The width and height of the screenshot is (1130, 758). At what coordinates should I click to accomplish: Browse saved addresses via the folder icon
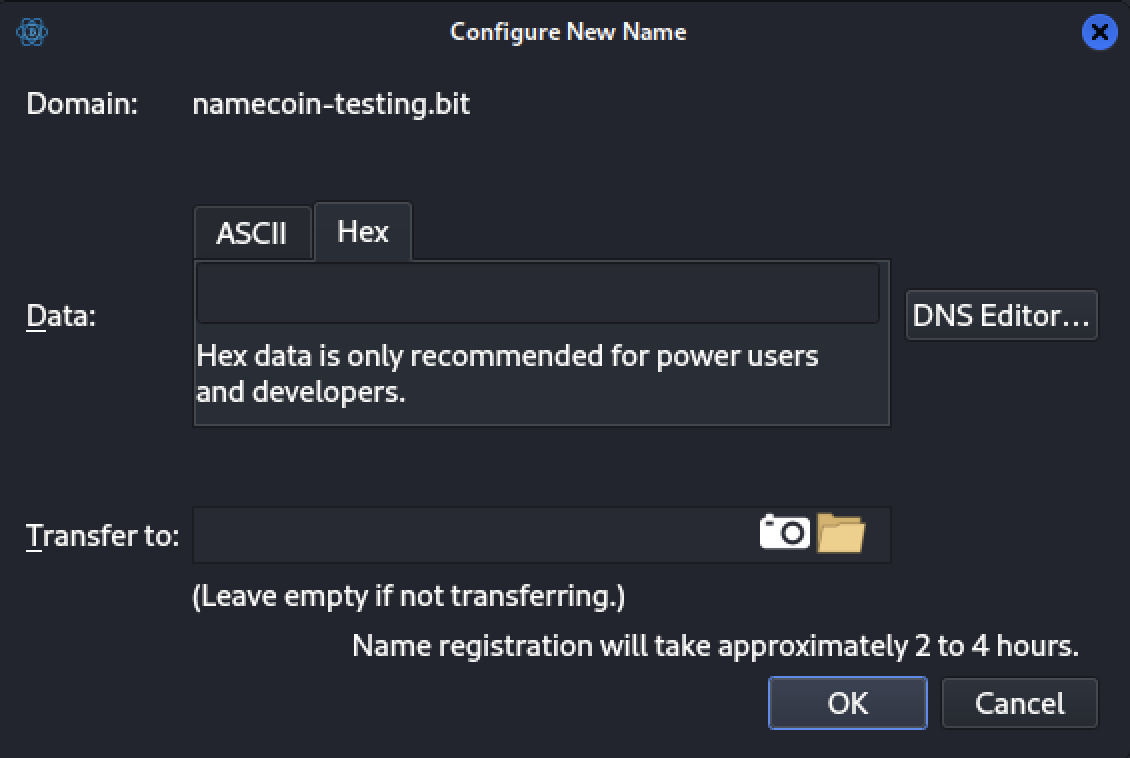click(840, 531)
